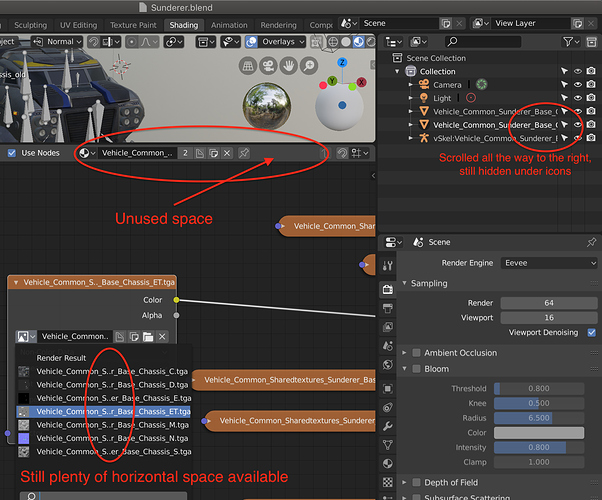Toggle the Use Nodes checkbox

pos(12,153)
